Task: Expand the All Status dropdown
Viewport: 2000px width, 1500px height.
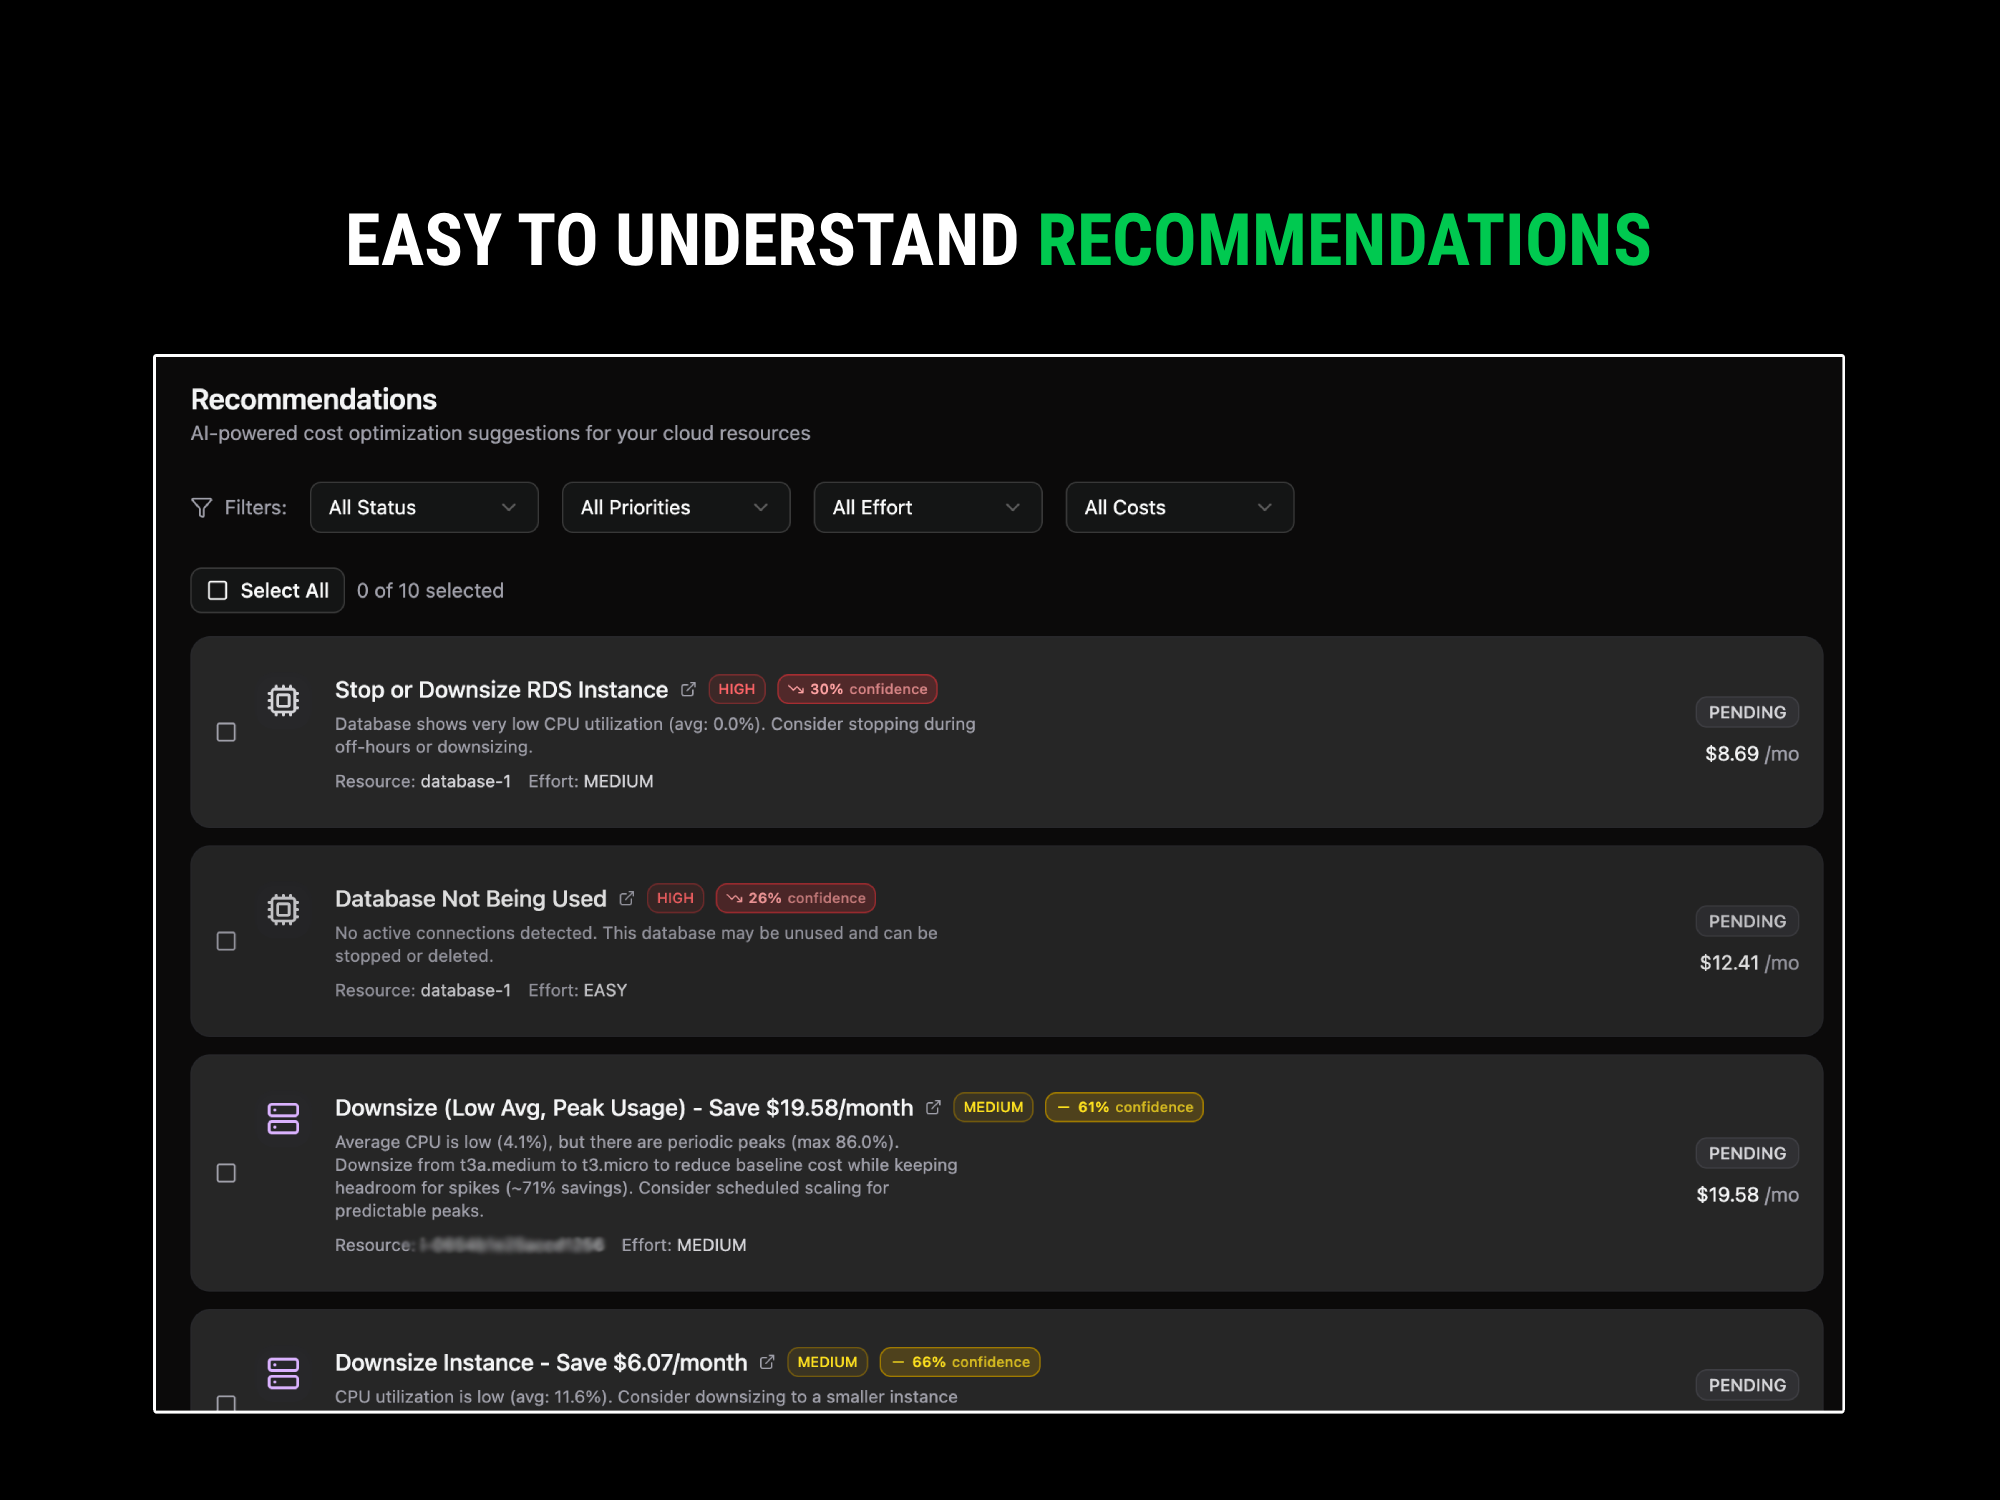Action: [x=424, y=508]
